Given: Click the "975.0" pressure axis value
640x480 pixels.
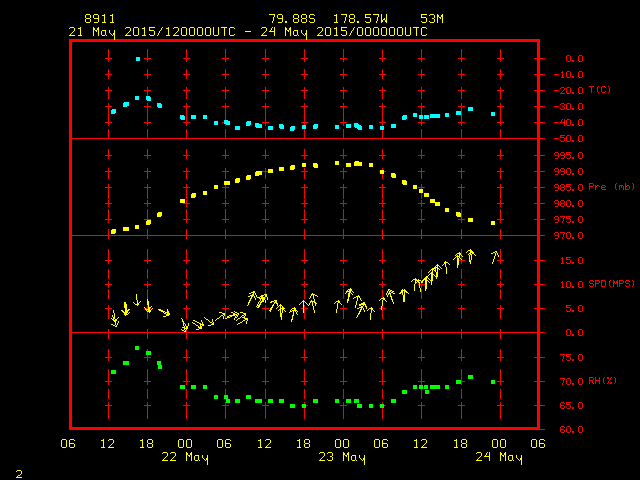Looking at the screenshot, I should [x=569, y=220].
